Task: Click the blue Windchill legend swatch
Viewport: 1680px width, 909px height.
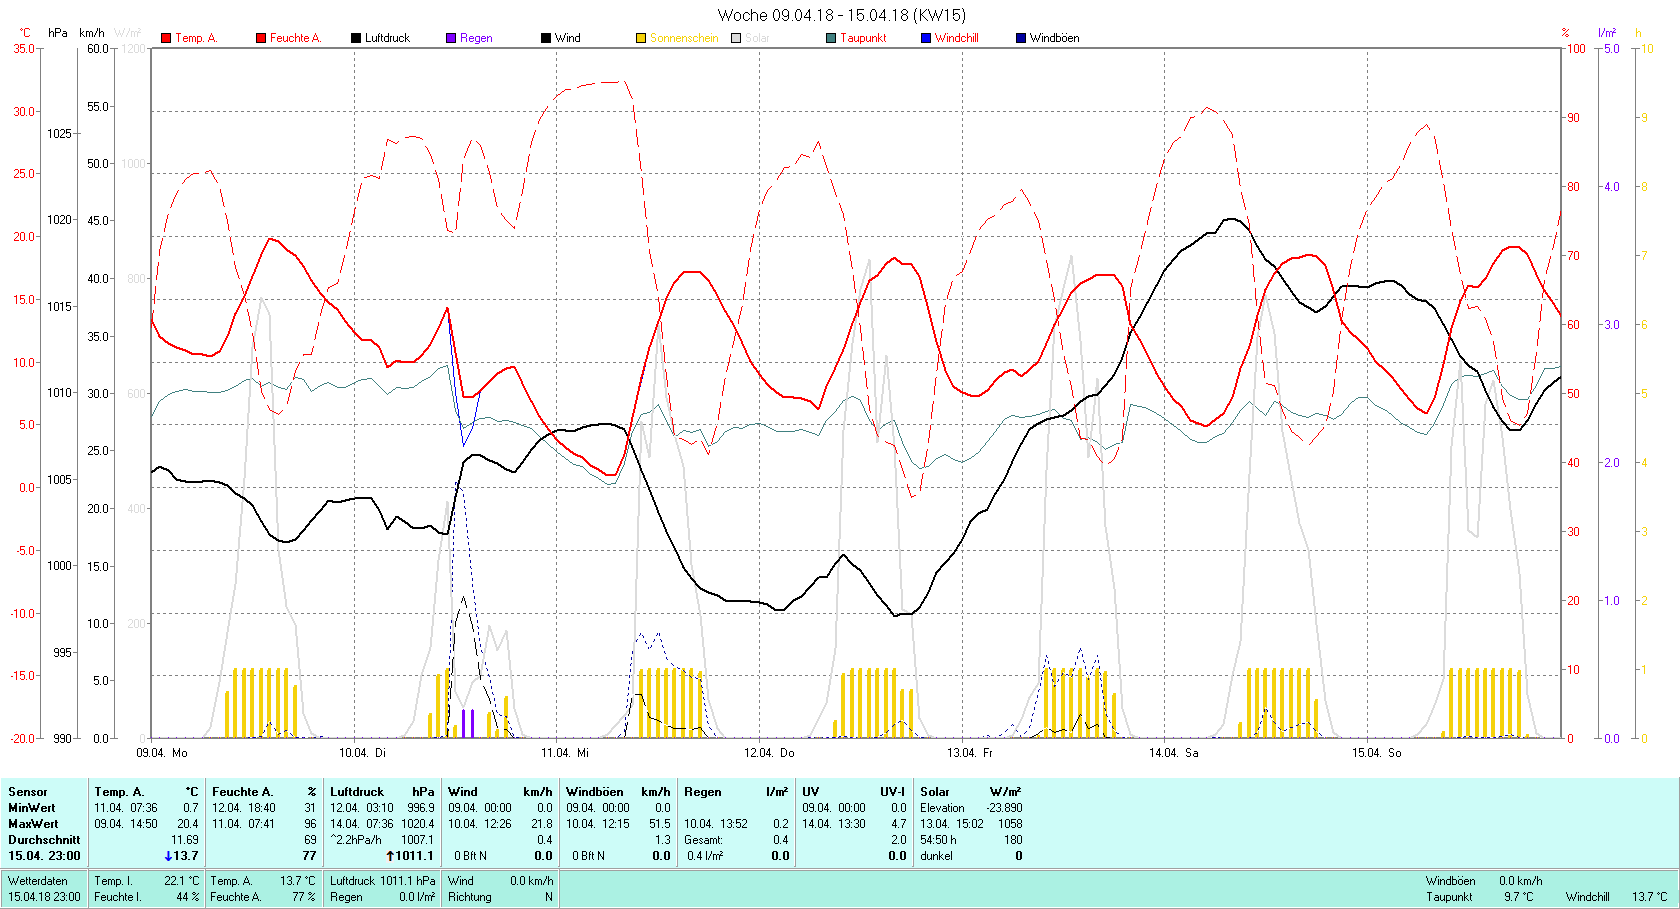Action: (x=926, y=38)
